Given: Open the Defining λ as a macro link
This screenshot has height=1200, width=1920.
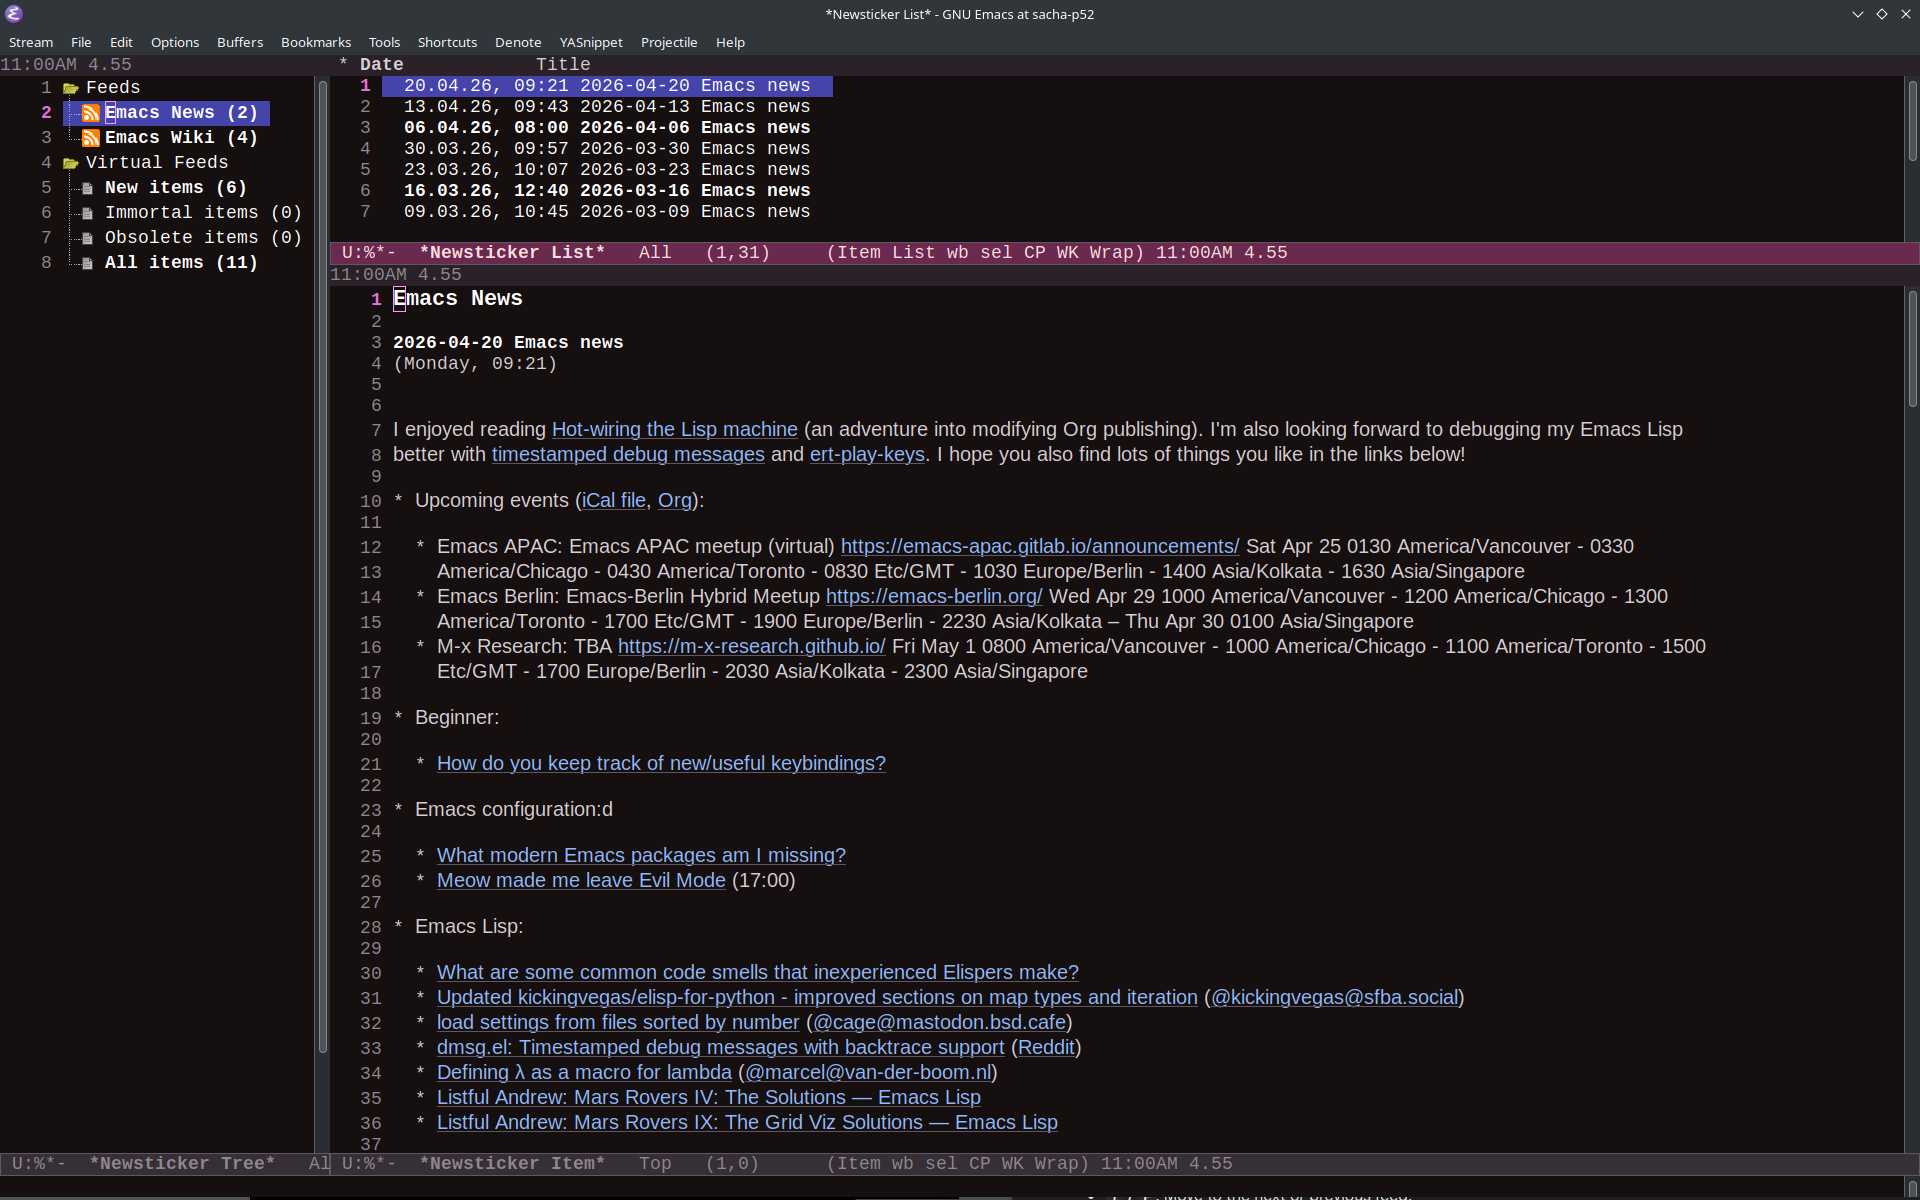Looking at the screenshot, I should (584, 1073).
